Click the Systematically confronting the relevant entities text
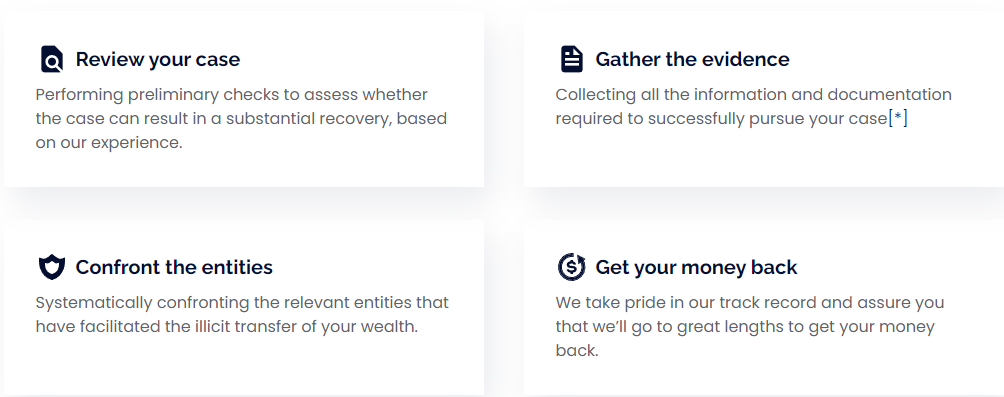The width and height of the screenshot is (1004, 397). click(x=242, y=314)
